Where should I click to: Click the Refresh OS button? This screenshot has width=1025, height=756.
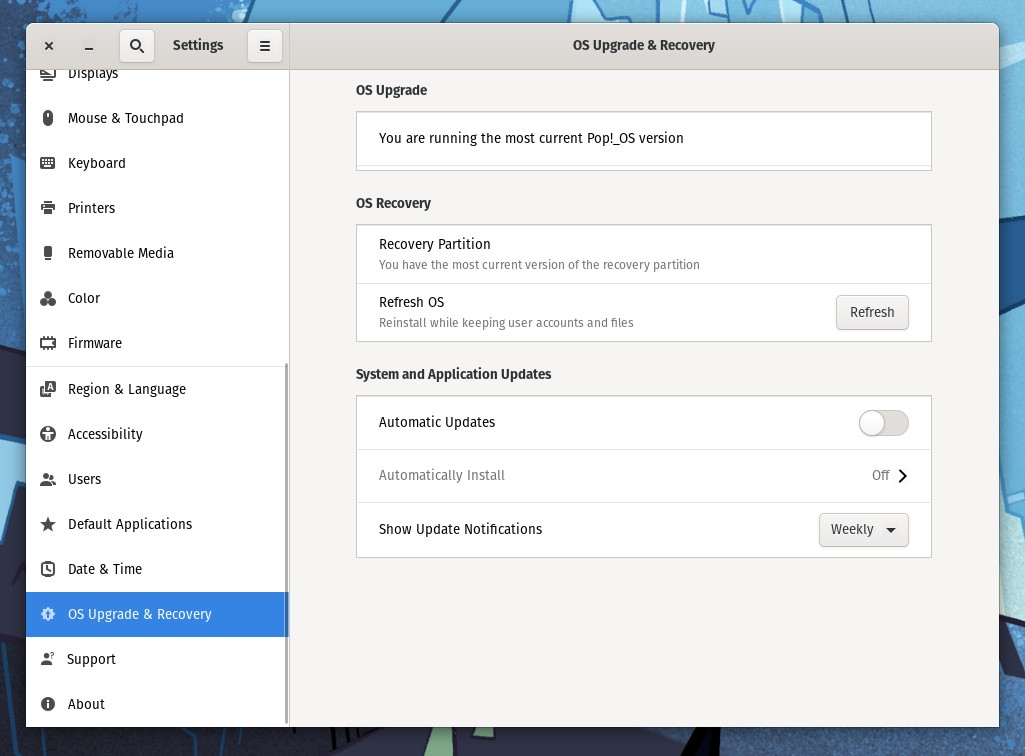tap(871, 312)
